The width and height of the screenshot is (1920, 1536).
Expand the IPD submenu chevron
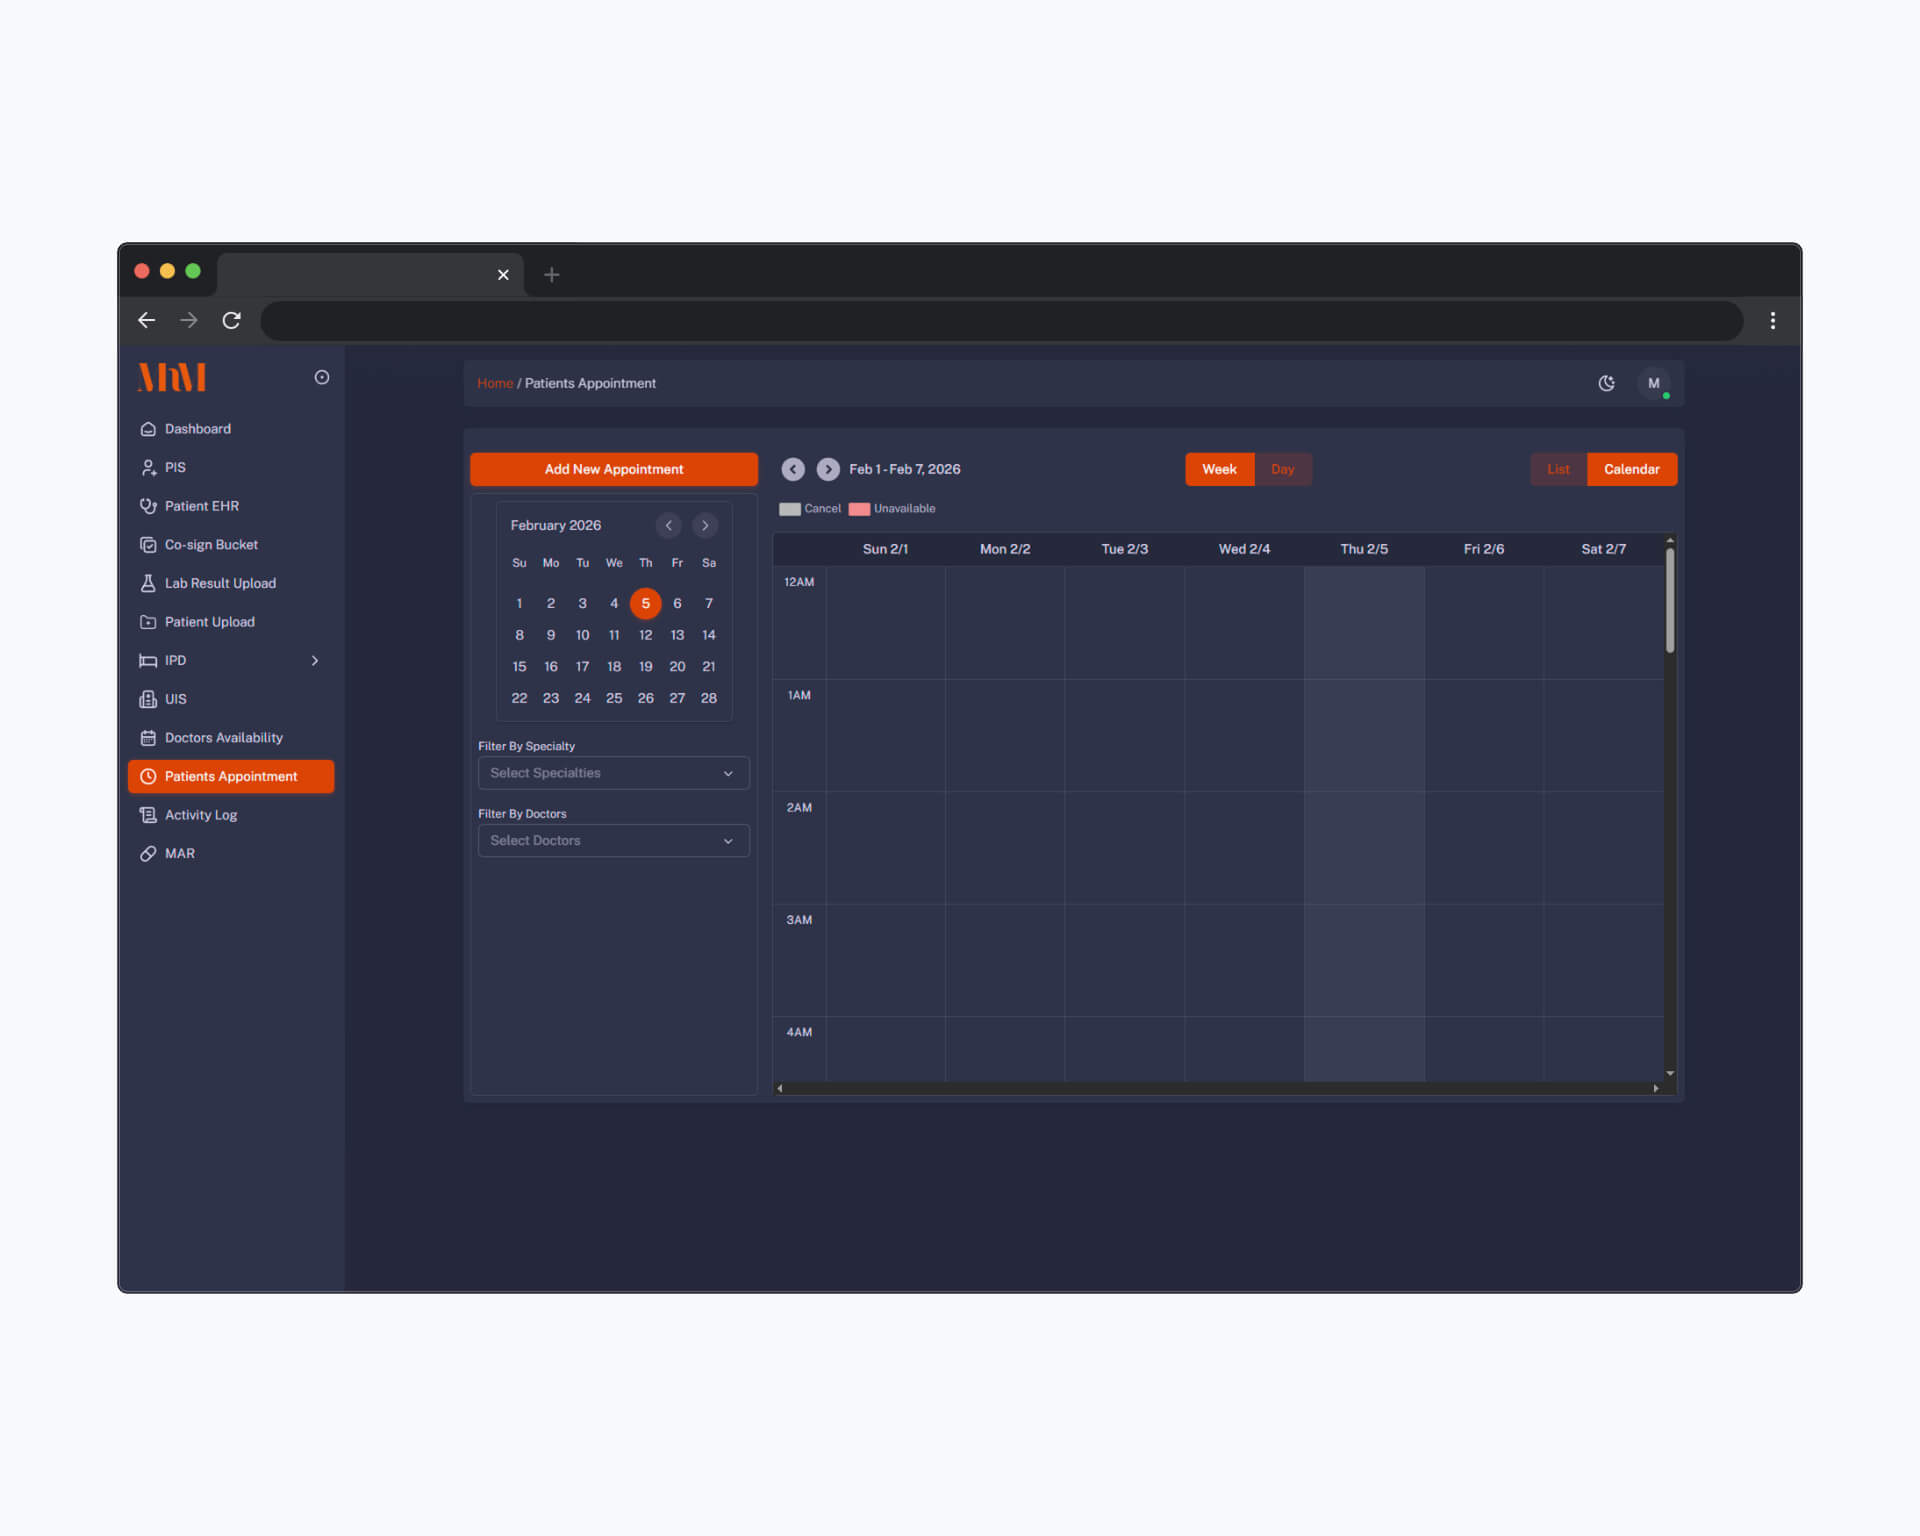pyautogui.click(x=315, y=661)
